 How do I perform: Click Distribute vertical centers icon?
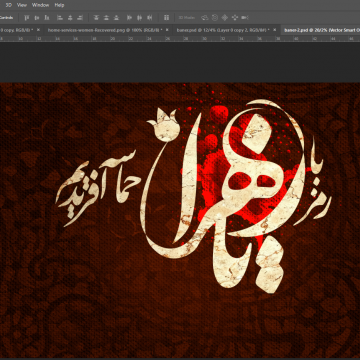coord(106,17)
